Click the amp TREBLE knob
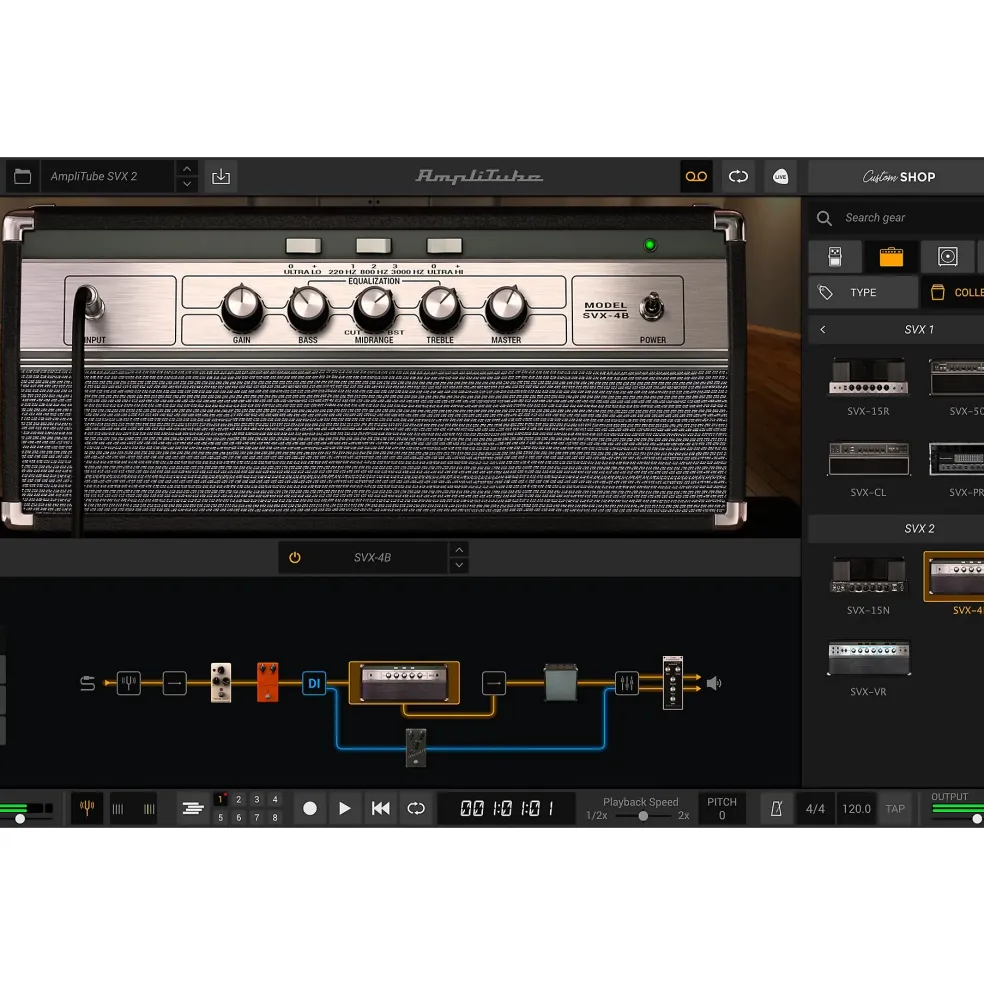Viewport: 984px width, 985px height. click(x=440, y=307)
